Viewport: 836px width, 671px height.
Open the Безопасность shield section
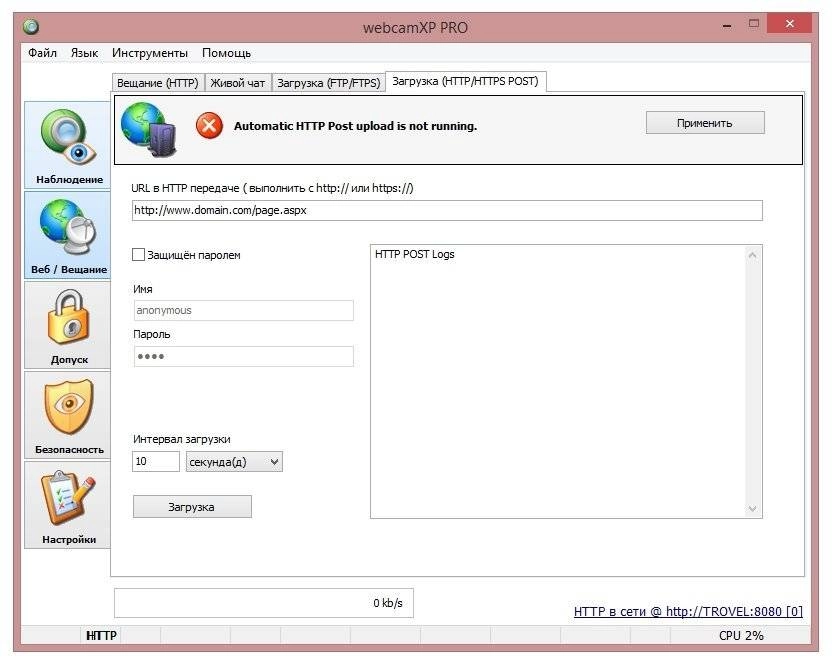tap(68, 416)
